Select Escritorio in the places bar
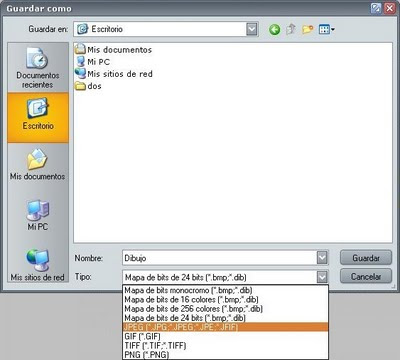Viewport: 400px width, 360px height. pos(38,117)
